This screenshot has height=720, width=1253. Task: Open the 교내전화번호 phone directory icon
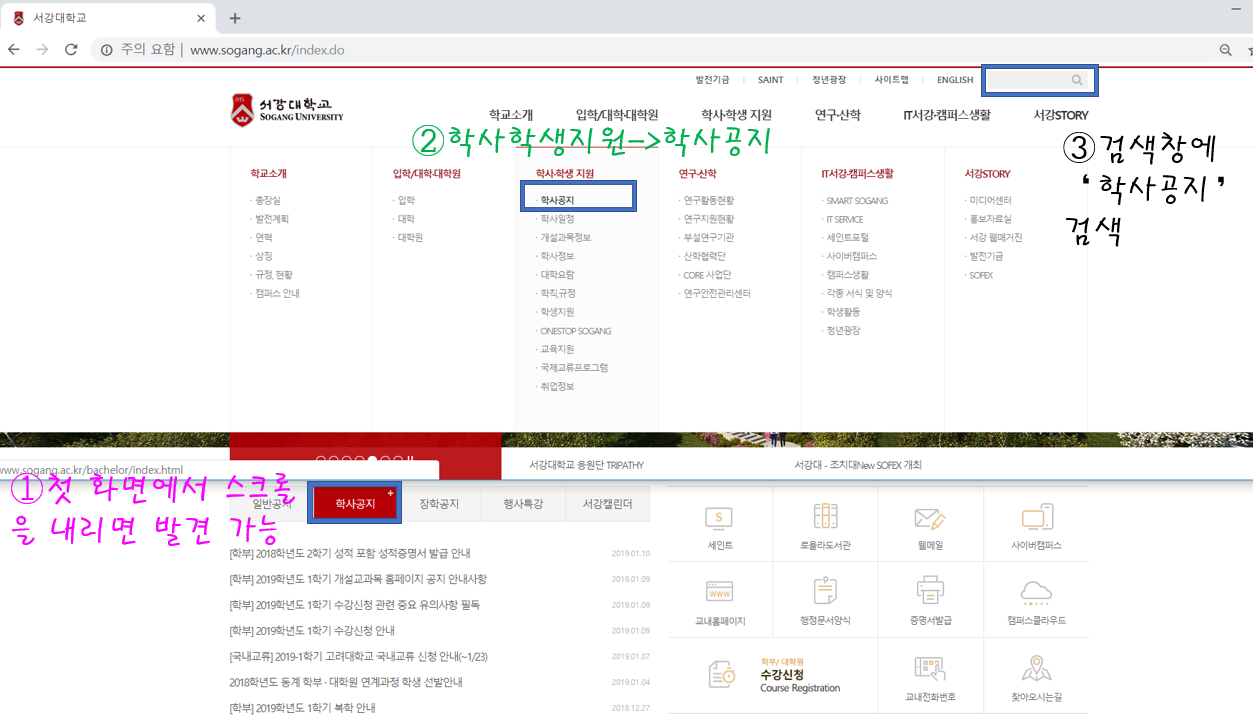click(x=930, y=668)
